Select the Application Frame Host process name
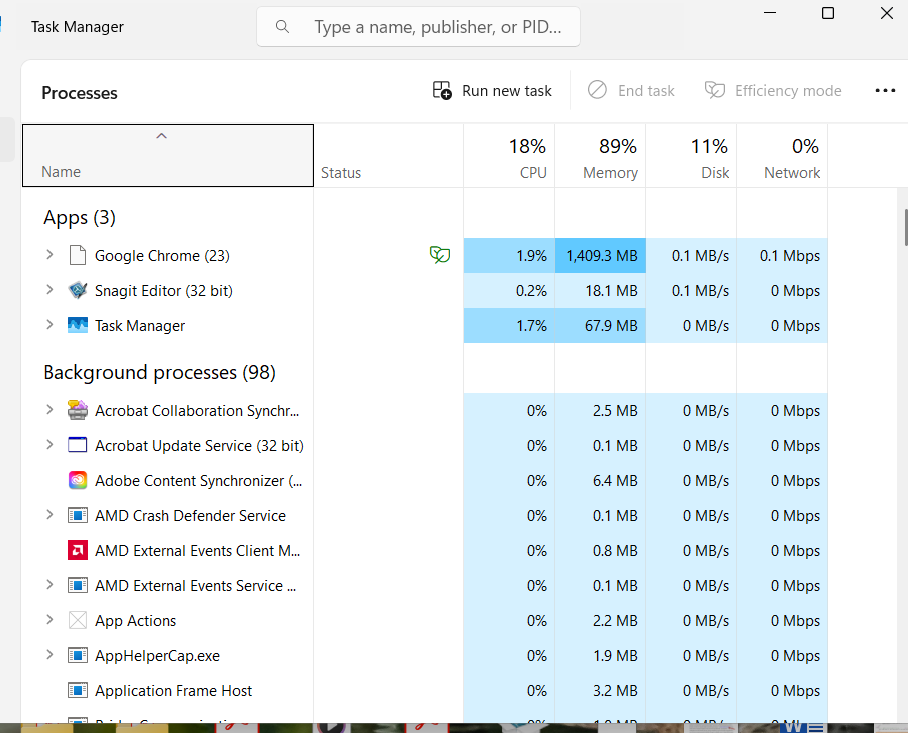Image resolution: width=908 pixels, height=733 pixels. click(173, 691)
